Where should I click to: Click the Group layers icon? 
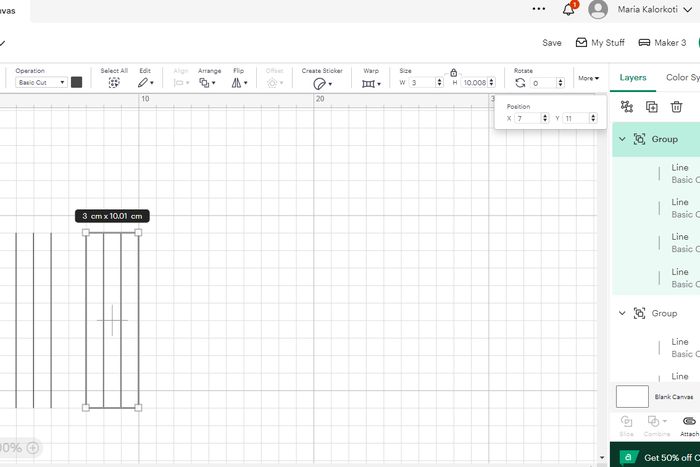tap(627, 106)
